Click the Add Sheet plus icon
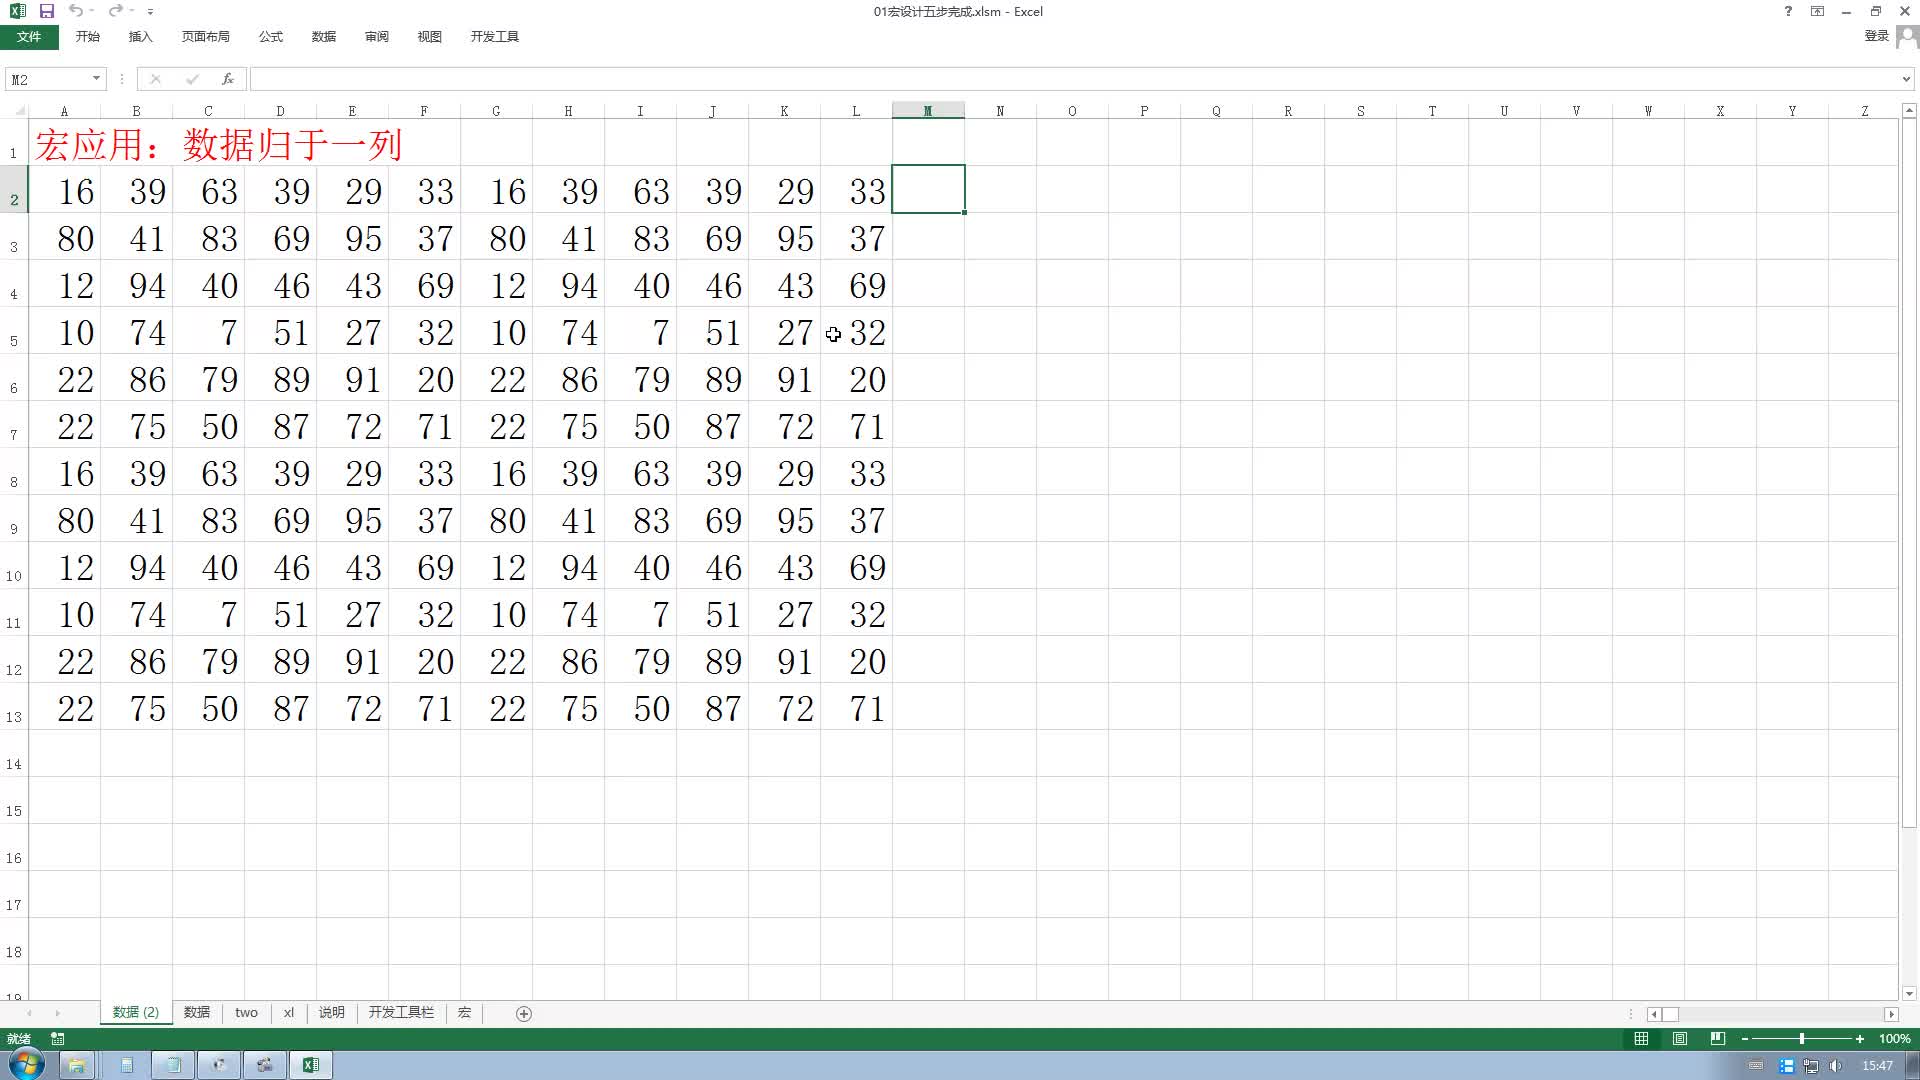The height and width of the screenshot is (1080, 1920). (524, 1013)
